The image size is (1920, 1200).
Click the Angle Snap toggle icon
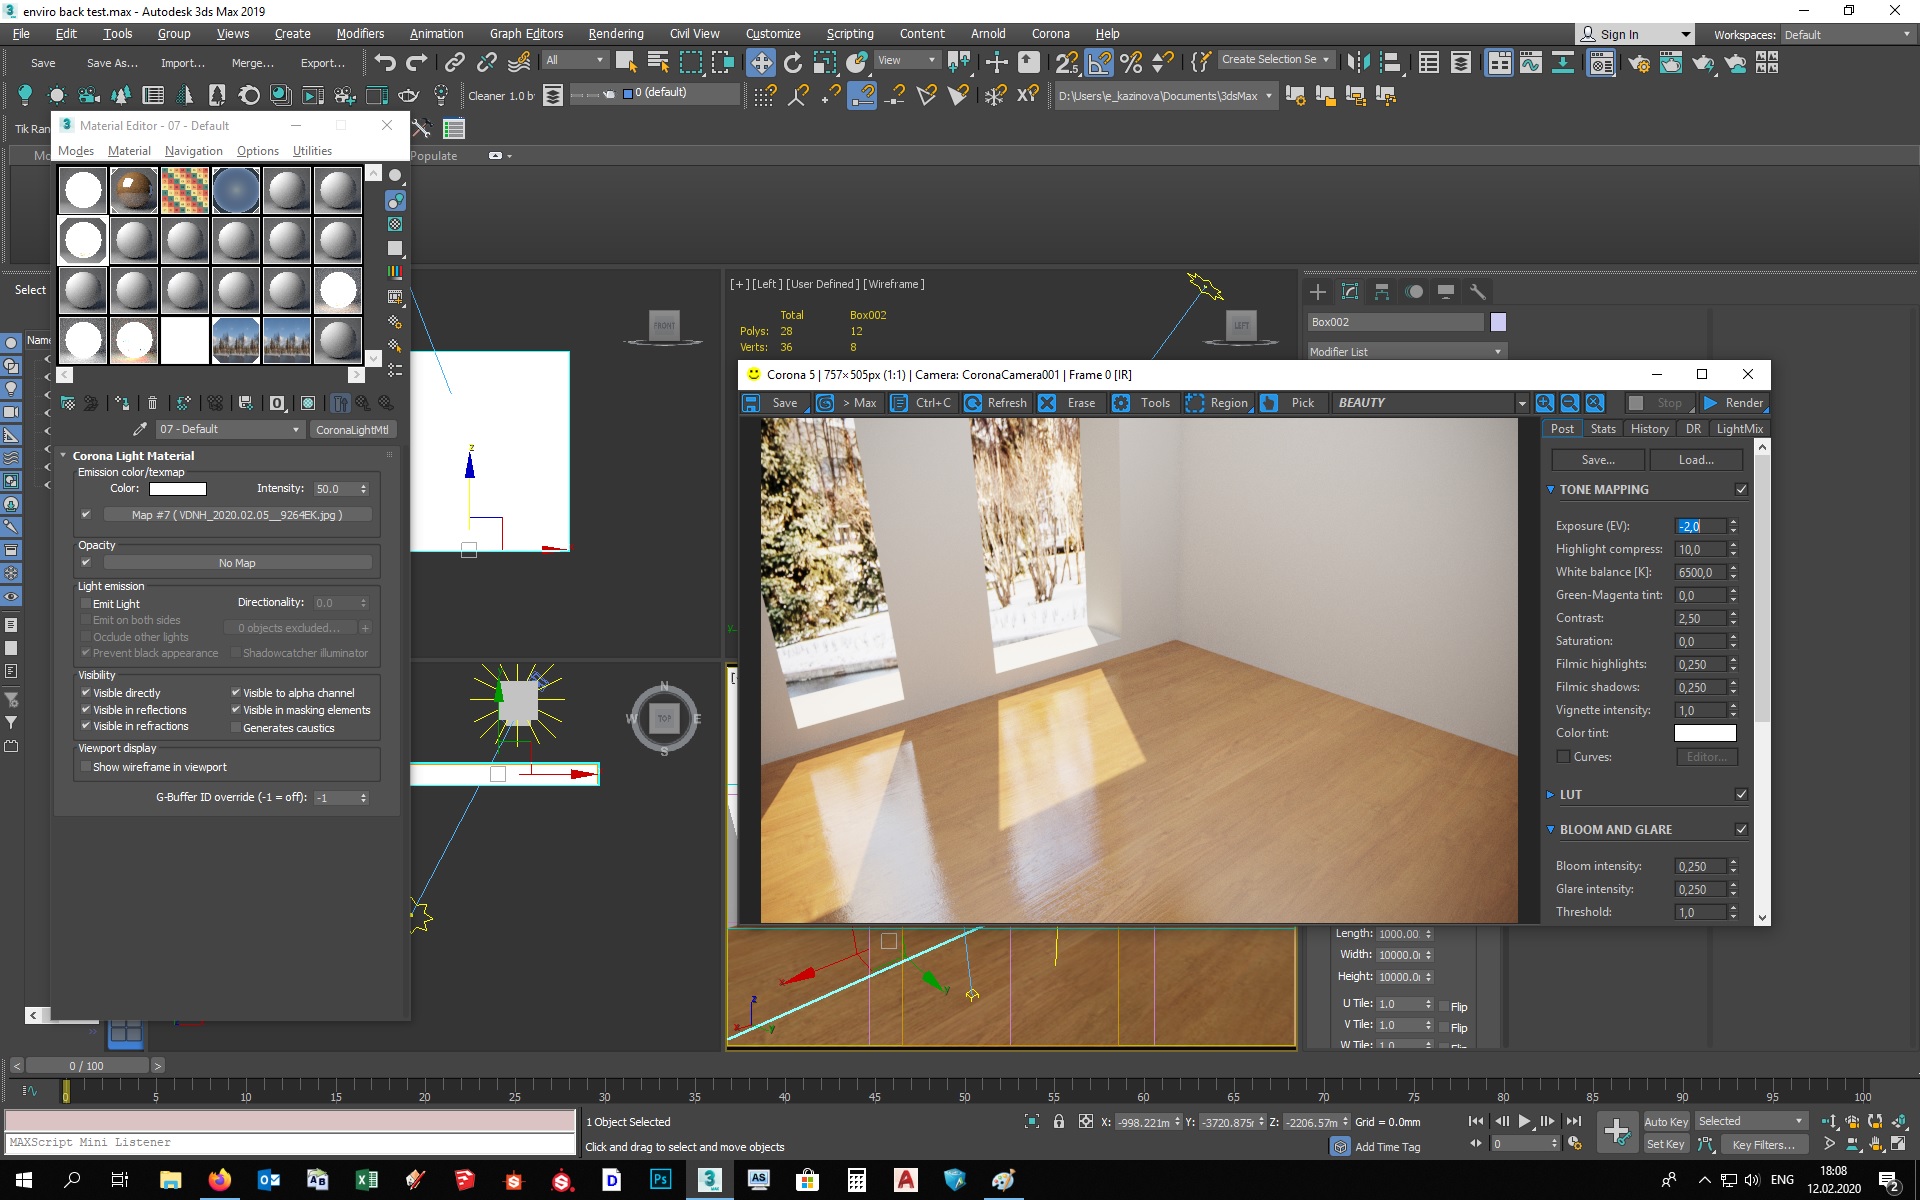point(1099,62)
